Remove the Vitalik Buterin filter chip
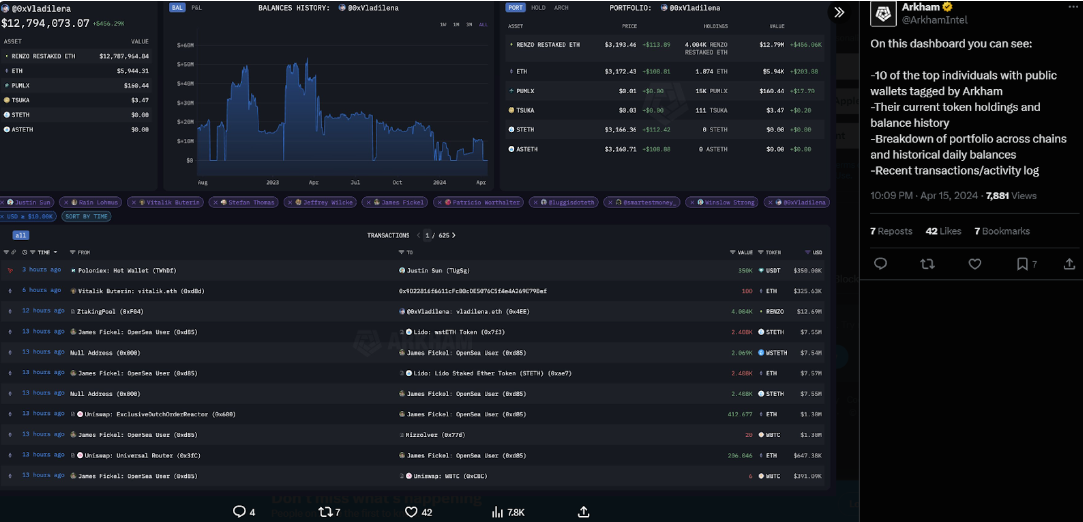 134,202
